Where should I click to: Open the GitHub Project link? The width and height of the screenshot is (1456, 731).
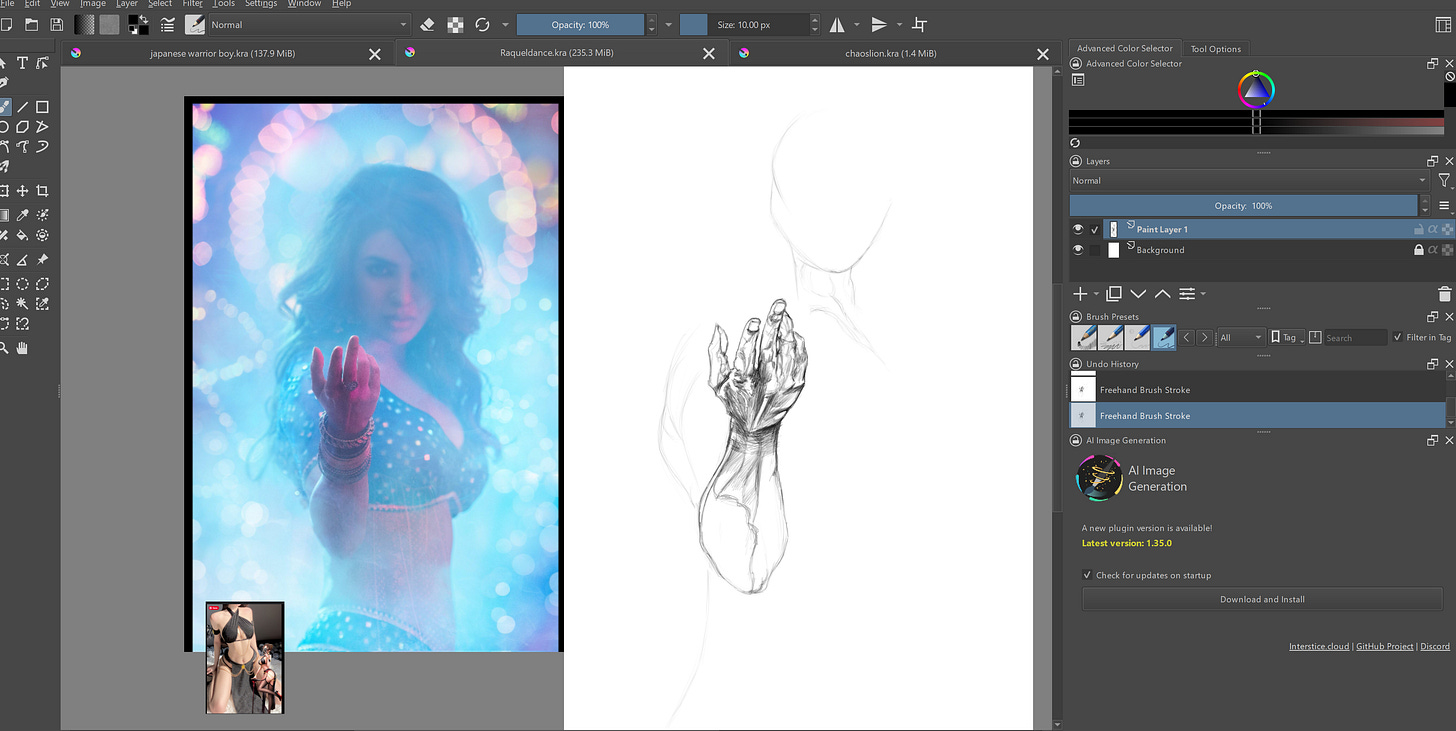(1386, 646)
